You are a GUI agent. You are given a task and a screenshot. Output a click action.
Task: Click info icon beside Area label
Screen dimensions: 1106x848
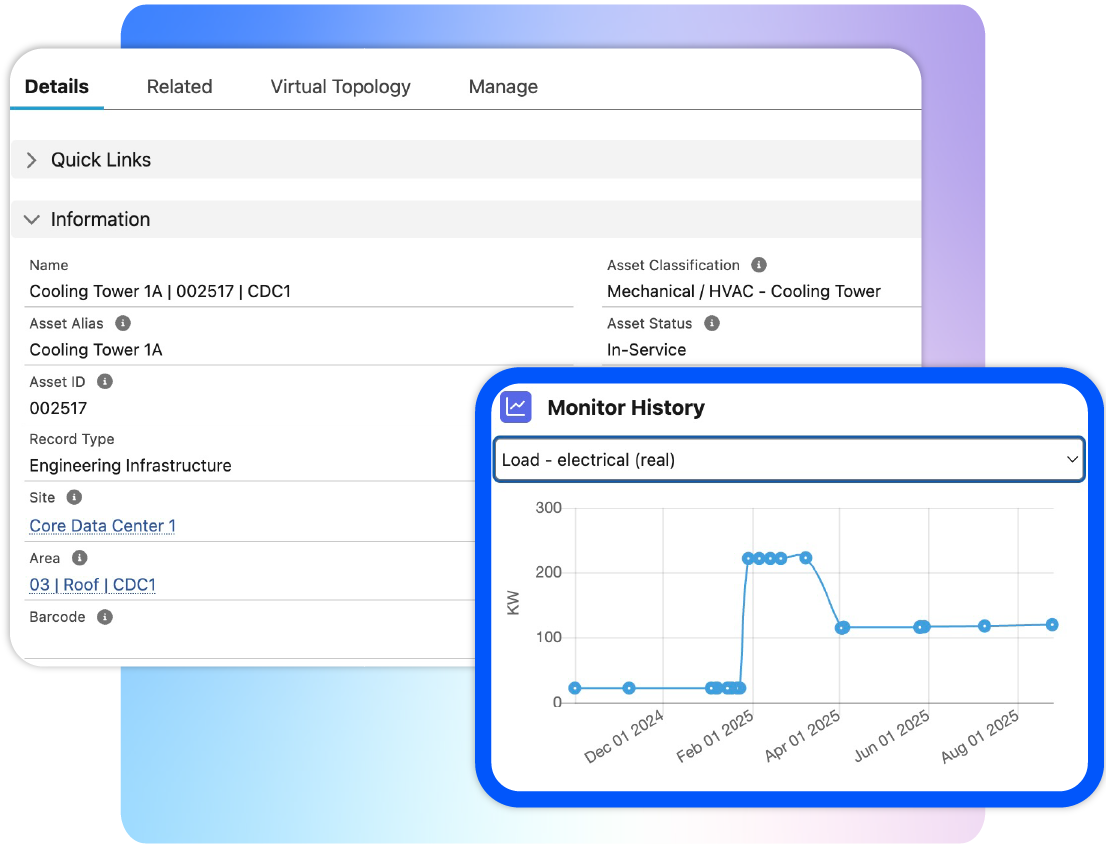click(80, 558)
